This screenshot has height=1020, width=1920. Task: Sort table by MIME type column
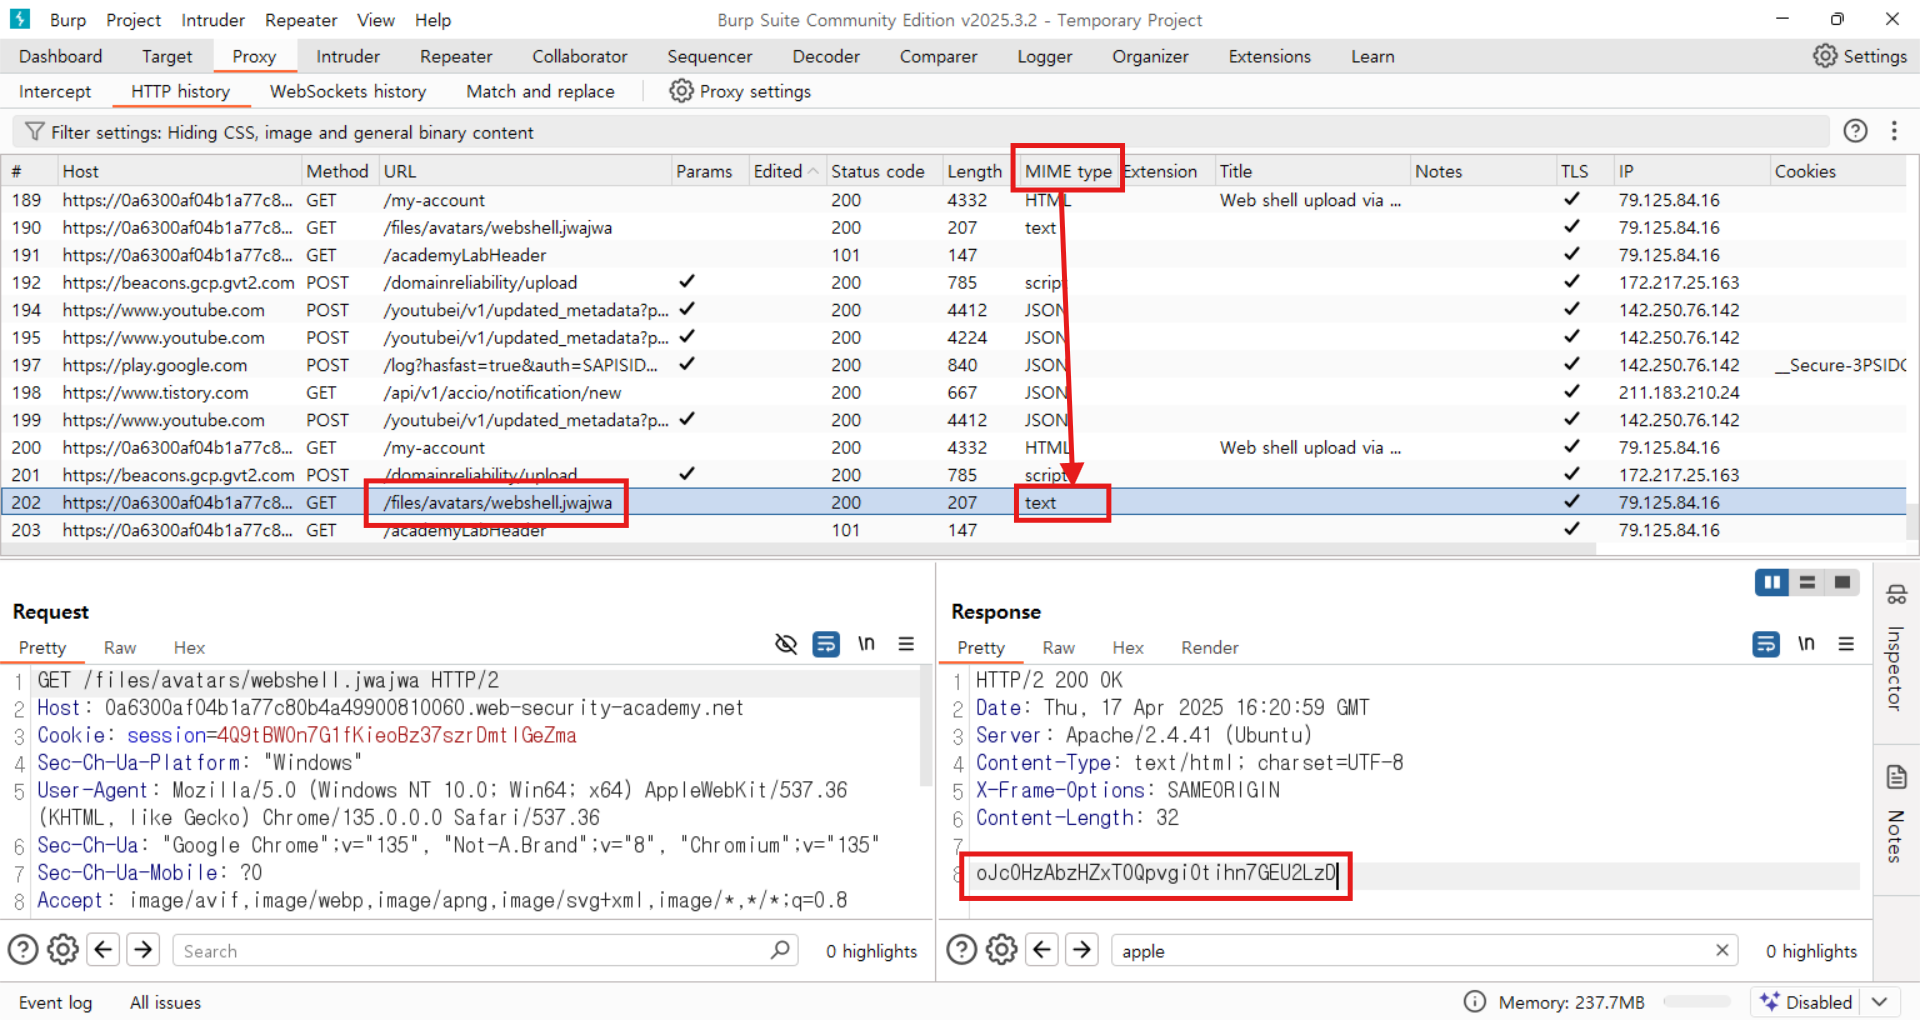tap(1067, 171)
